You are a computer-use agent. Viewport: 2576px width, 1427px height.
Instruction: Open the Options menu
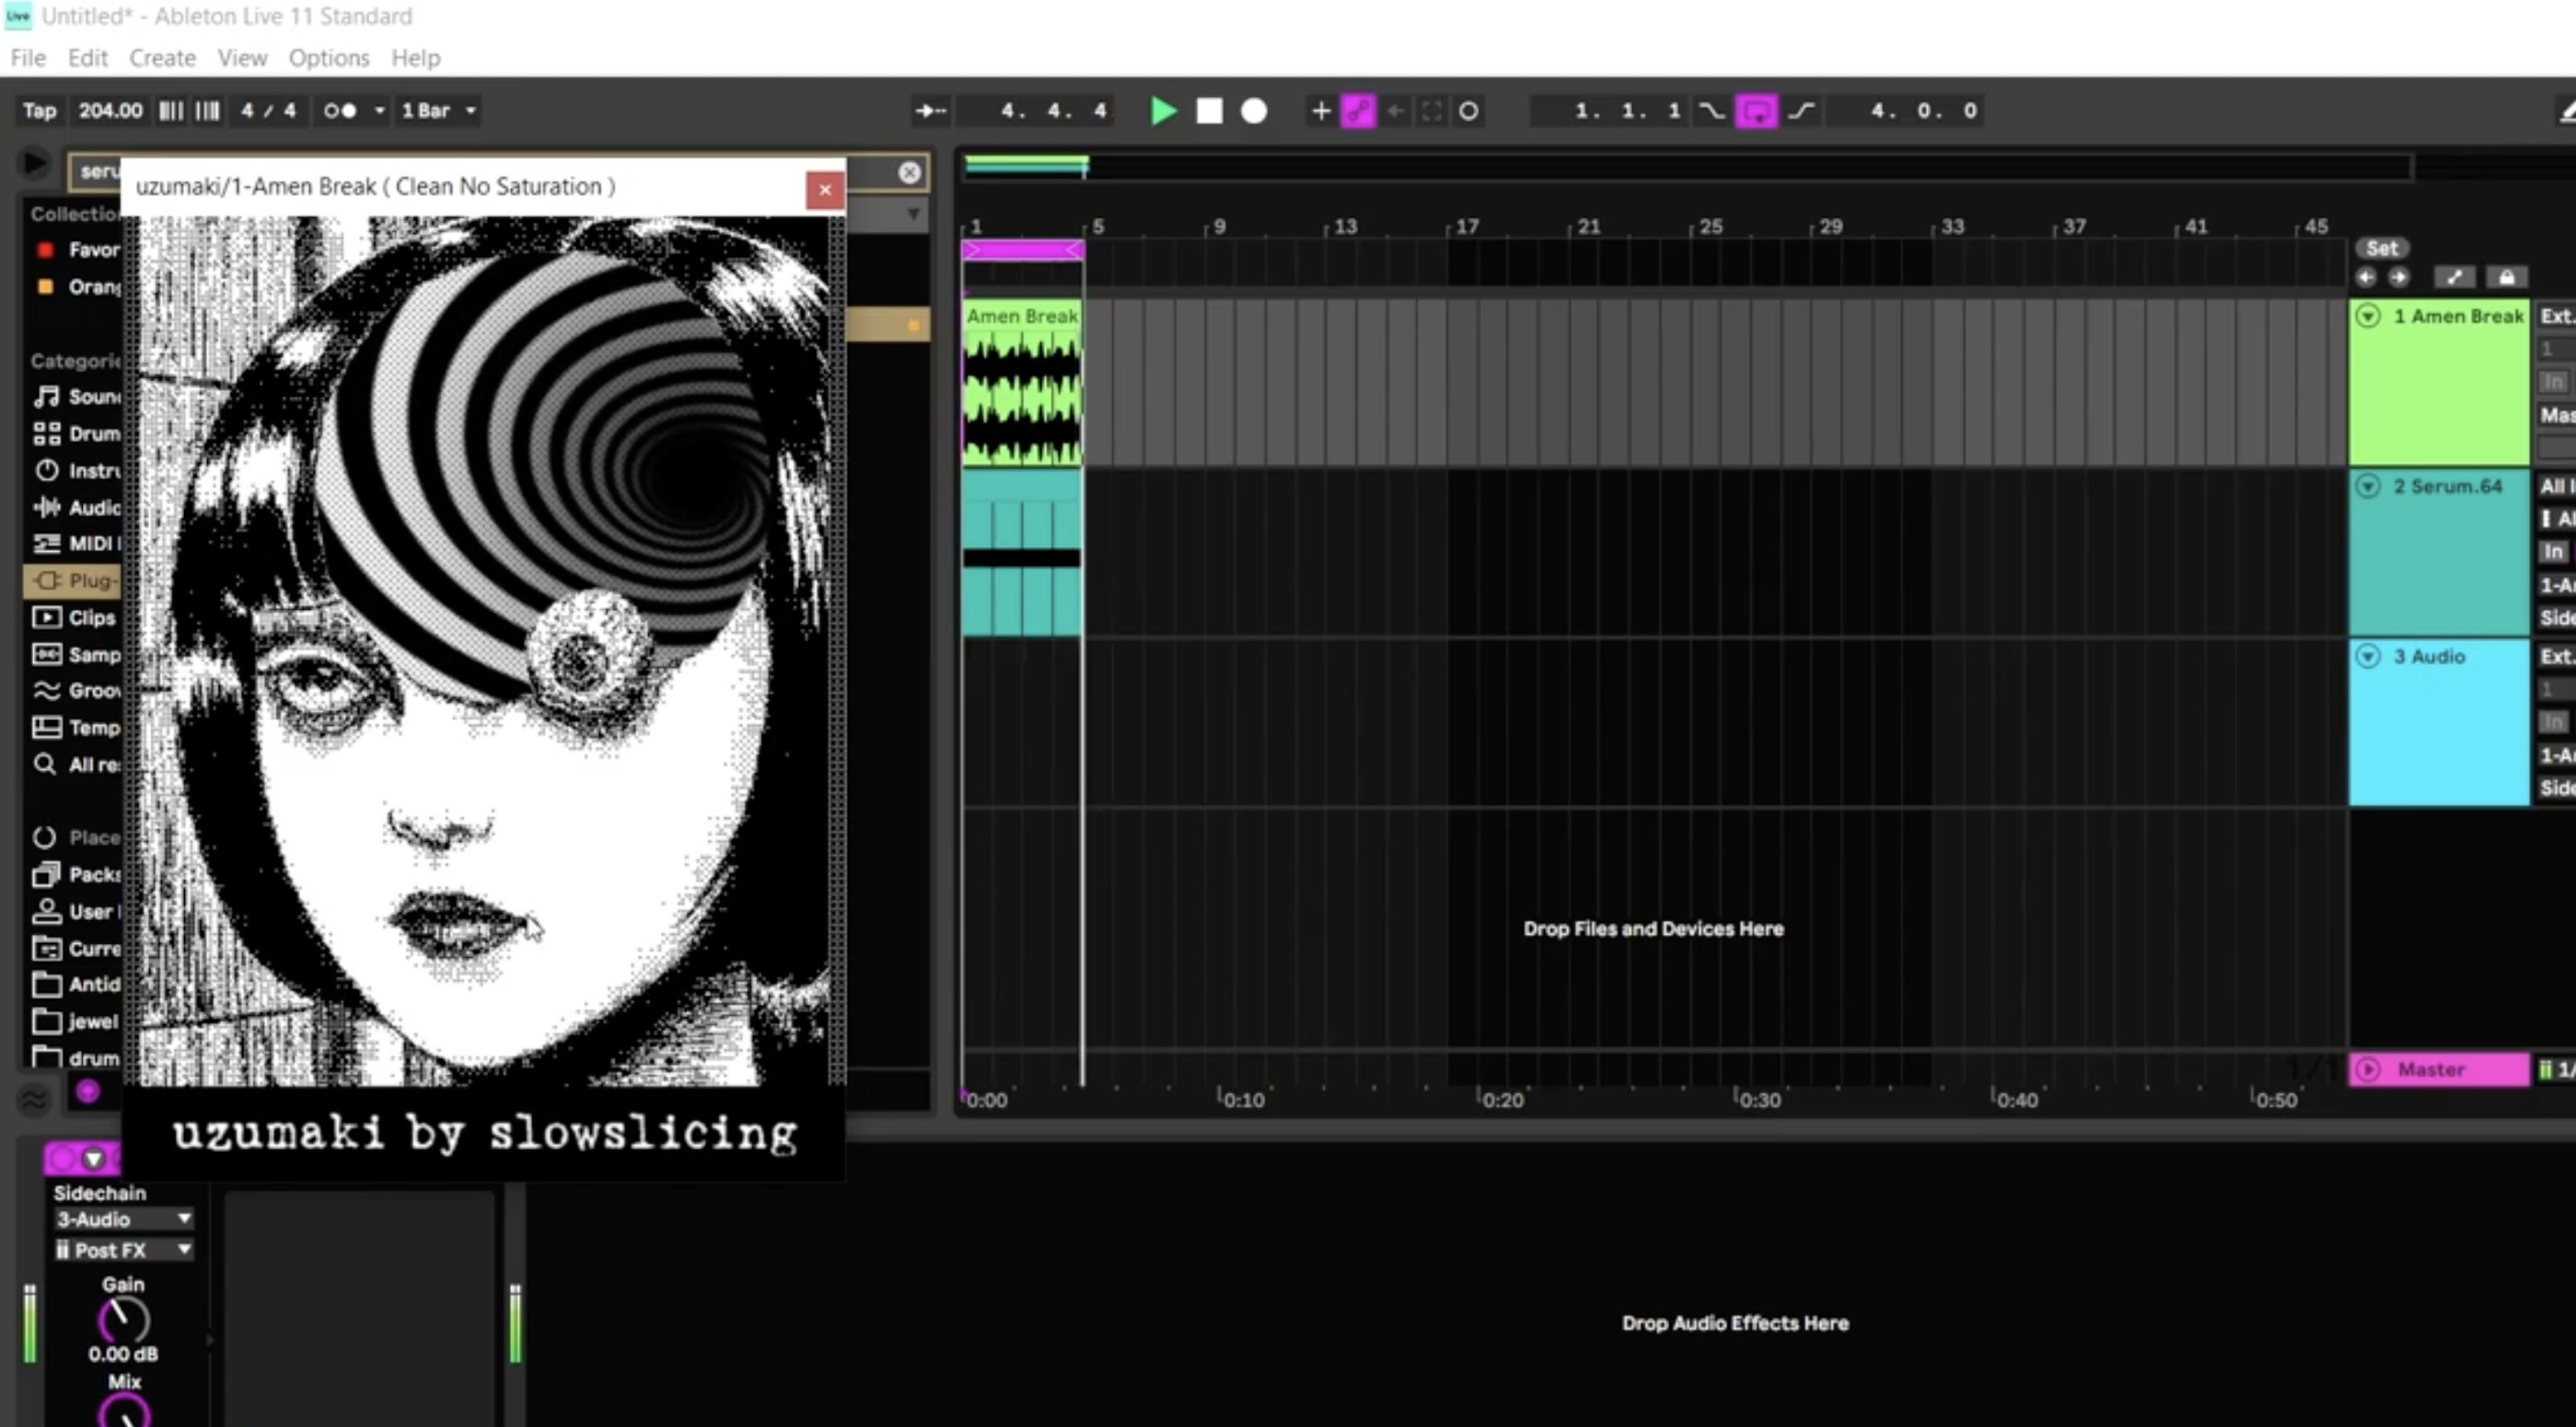(329, 58)
